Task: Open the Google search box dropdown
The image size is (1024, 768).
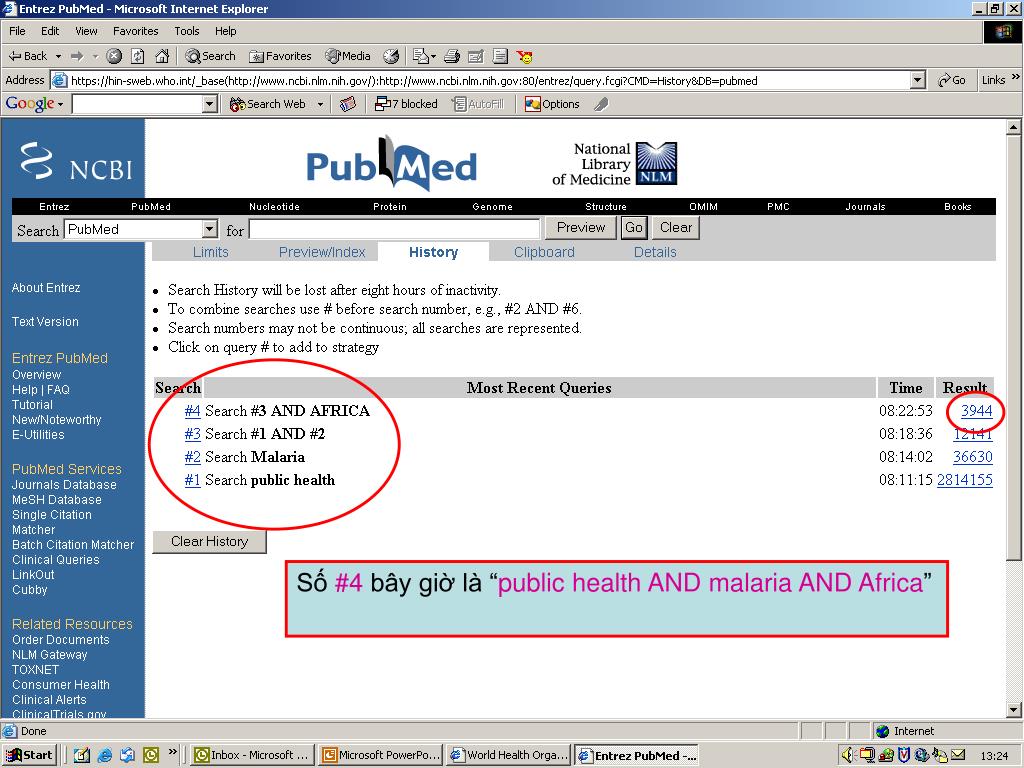Action: (210, 104)
